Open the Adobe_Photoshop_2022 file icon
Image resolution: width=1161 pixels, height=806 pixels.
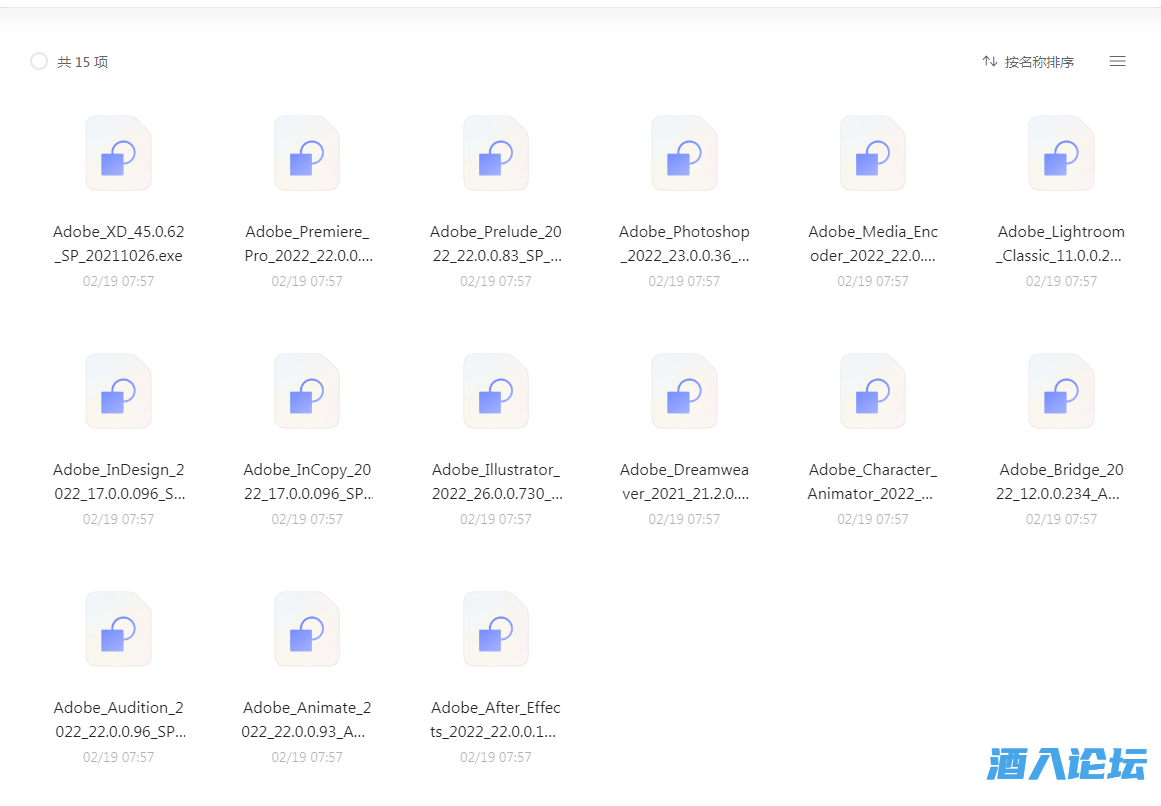684,153
